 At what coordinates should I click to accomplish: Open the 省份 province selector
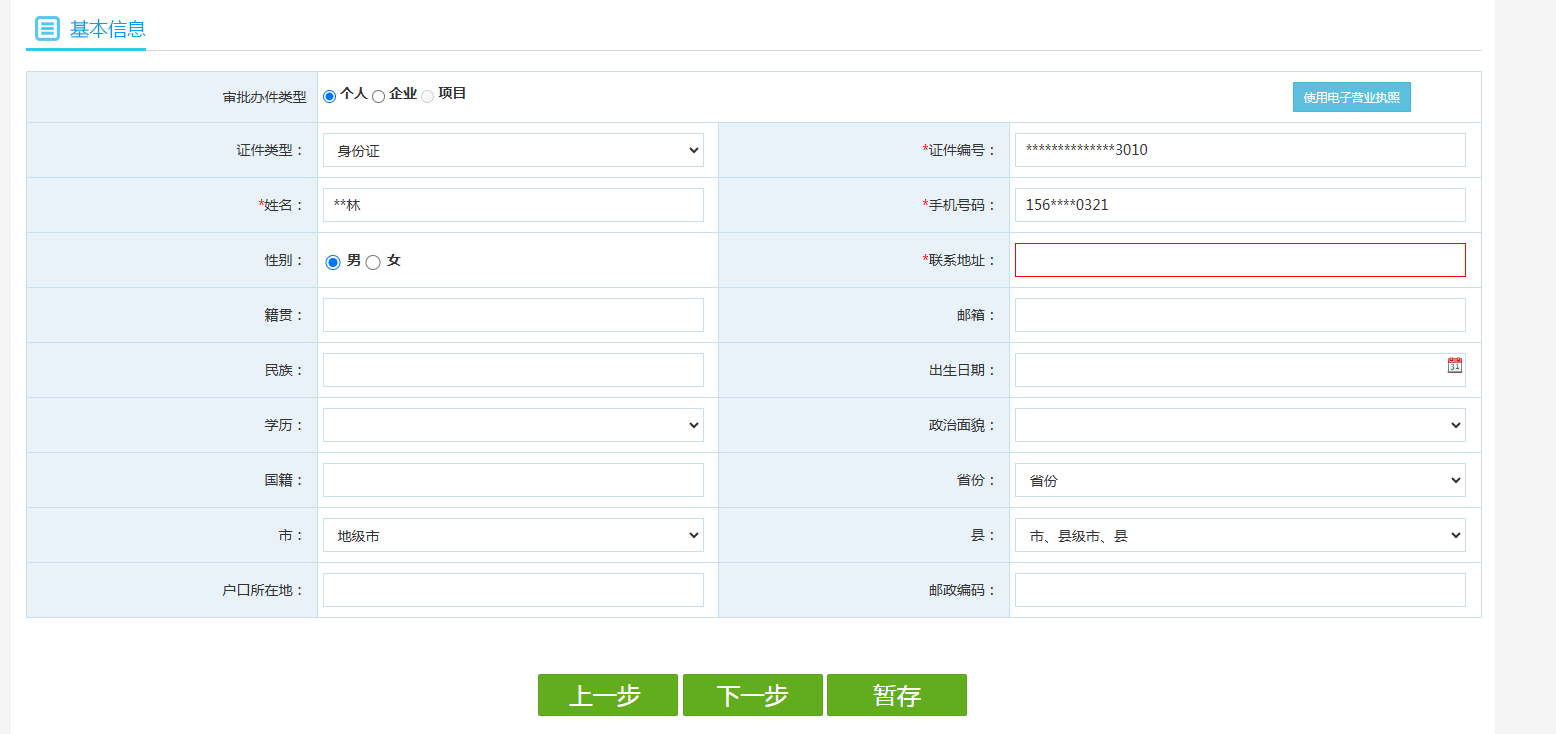pos(1238,479)
